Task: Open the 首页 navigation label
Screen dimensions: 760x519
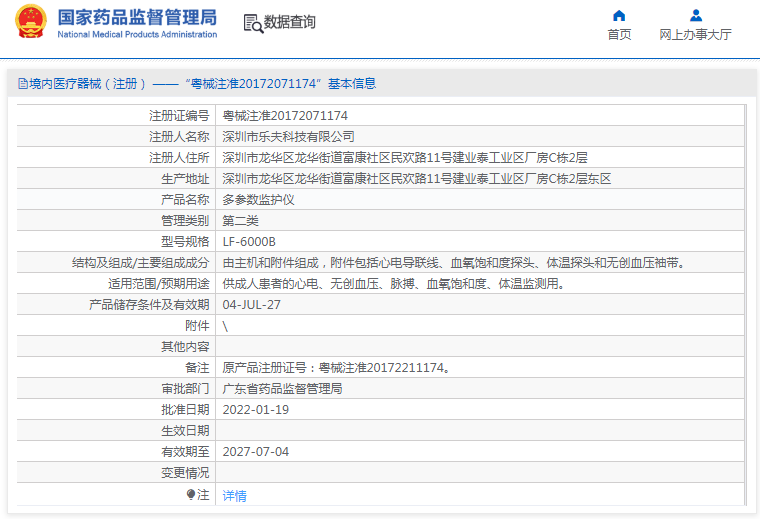Action: [619, 35]
